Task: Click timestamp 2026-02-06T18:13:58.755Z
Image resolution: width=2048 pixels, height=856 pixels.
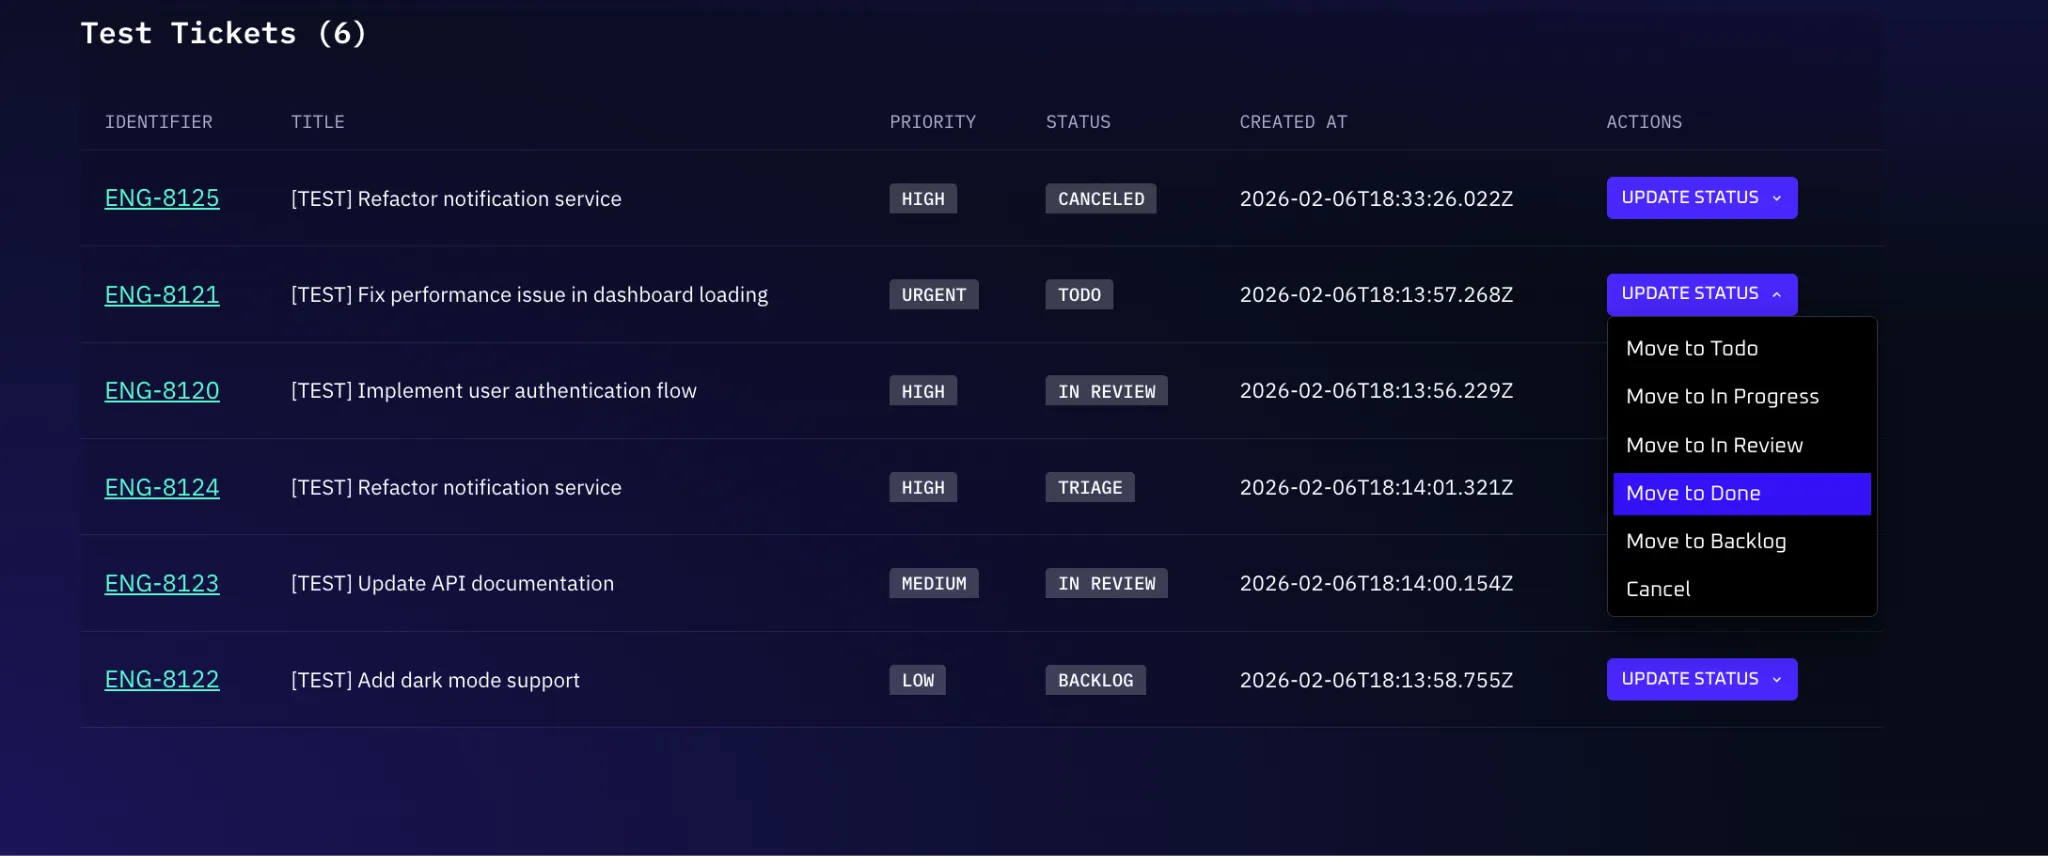Action: [x=1376, y=680]
